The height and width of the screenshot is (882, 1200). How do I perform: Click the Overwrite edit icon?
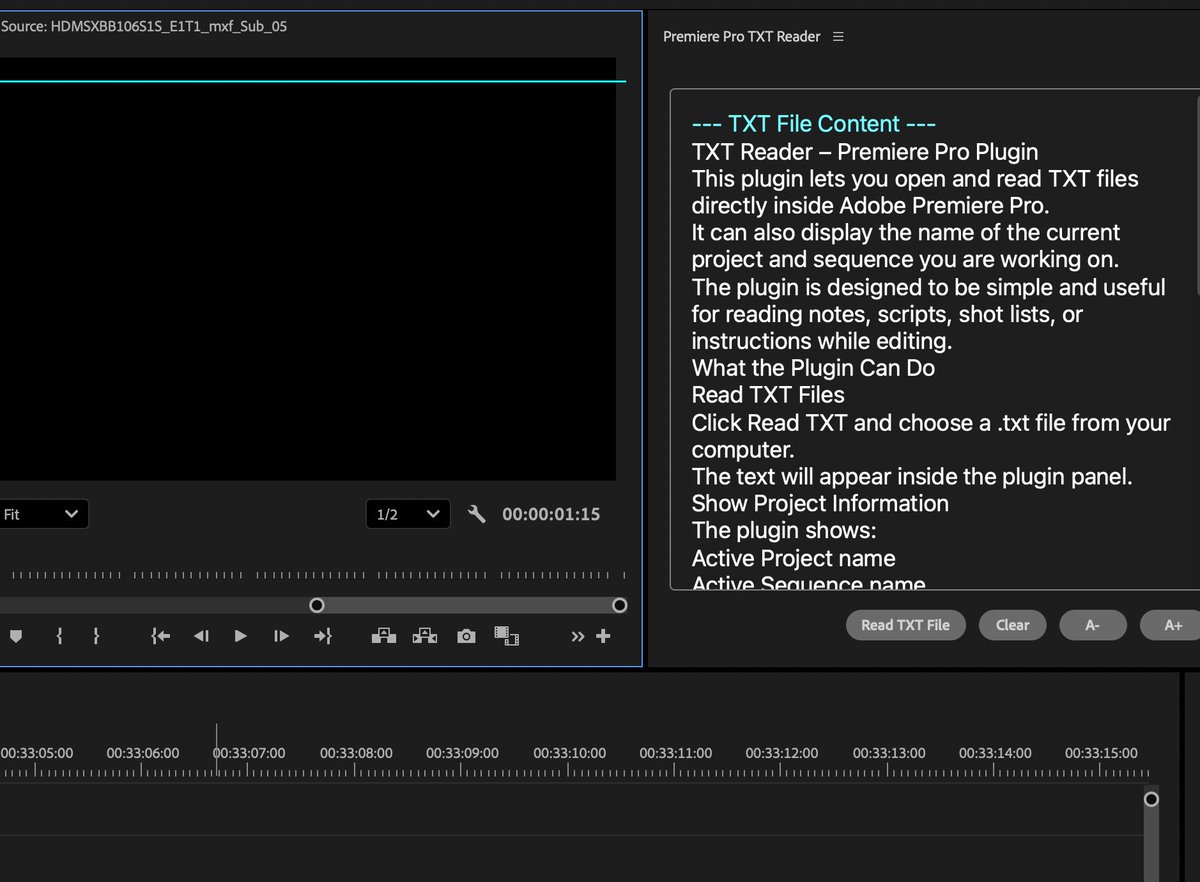click(x=425, y=636)
